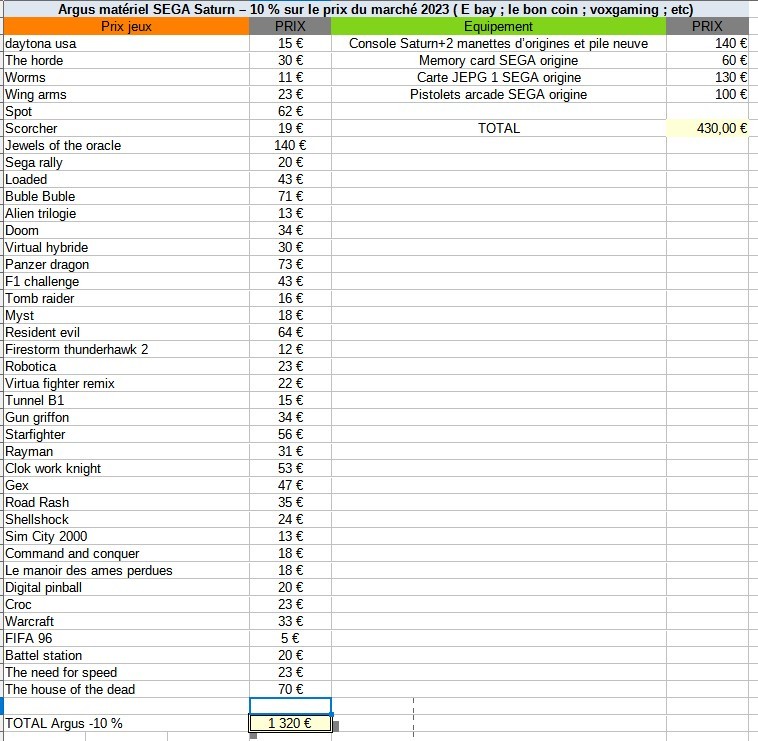Click the 62 € price for Spot
Image resolution: width=758 pixels, height=741 pixels.
(290, 111)
